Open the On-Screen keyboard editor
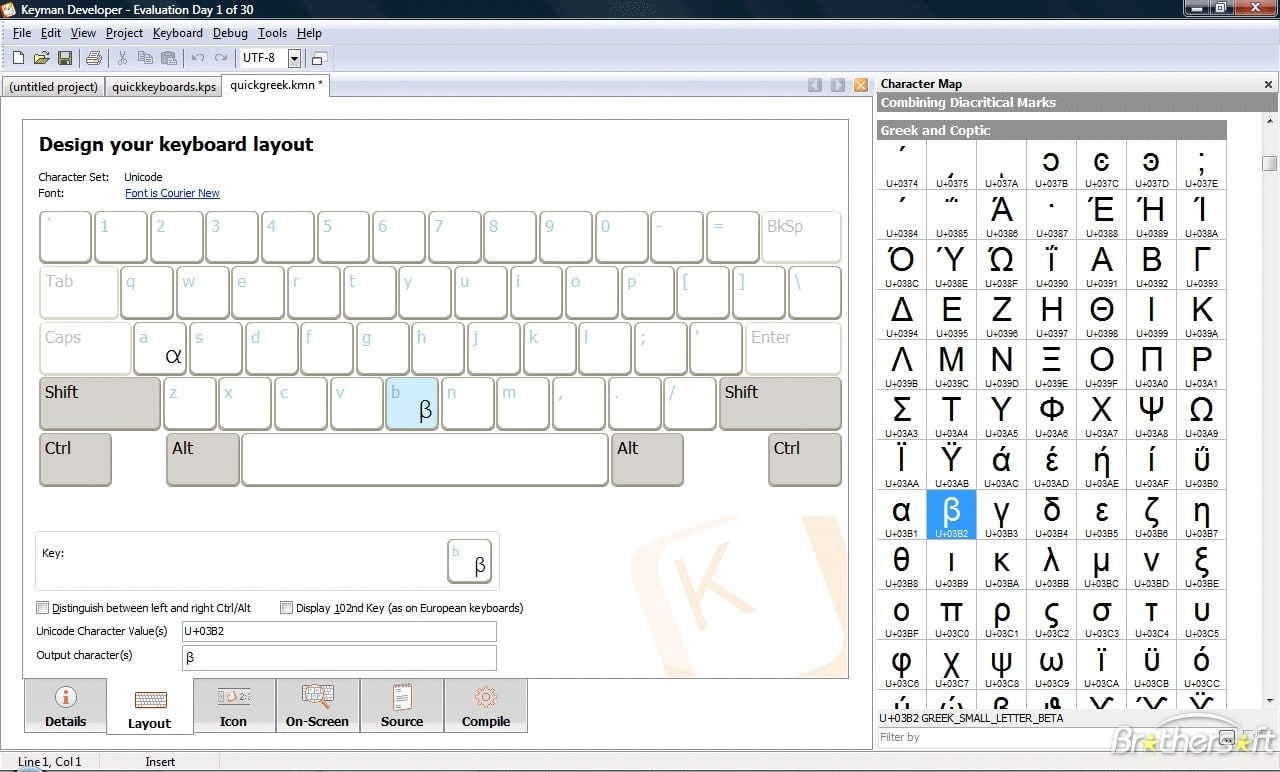 click(x=317, y=706)
